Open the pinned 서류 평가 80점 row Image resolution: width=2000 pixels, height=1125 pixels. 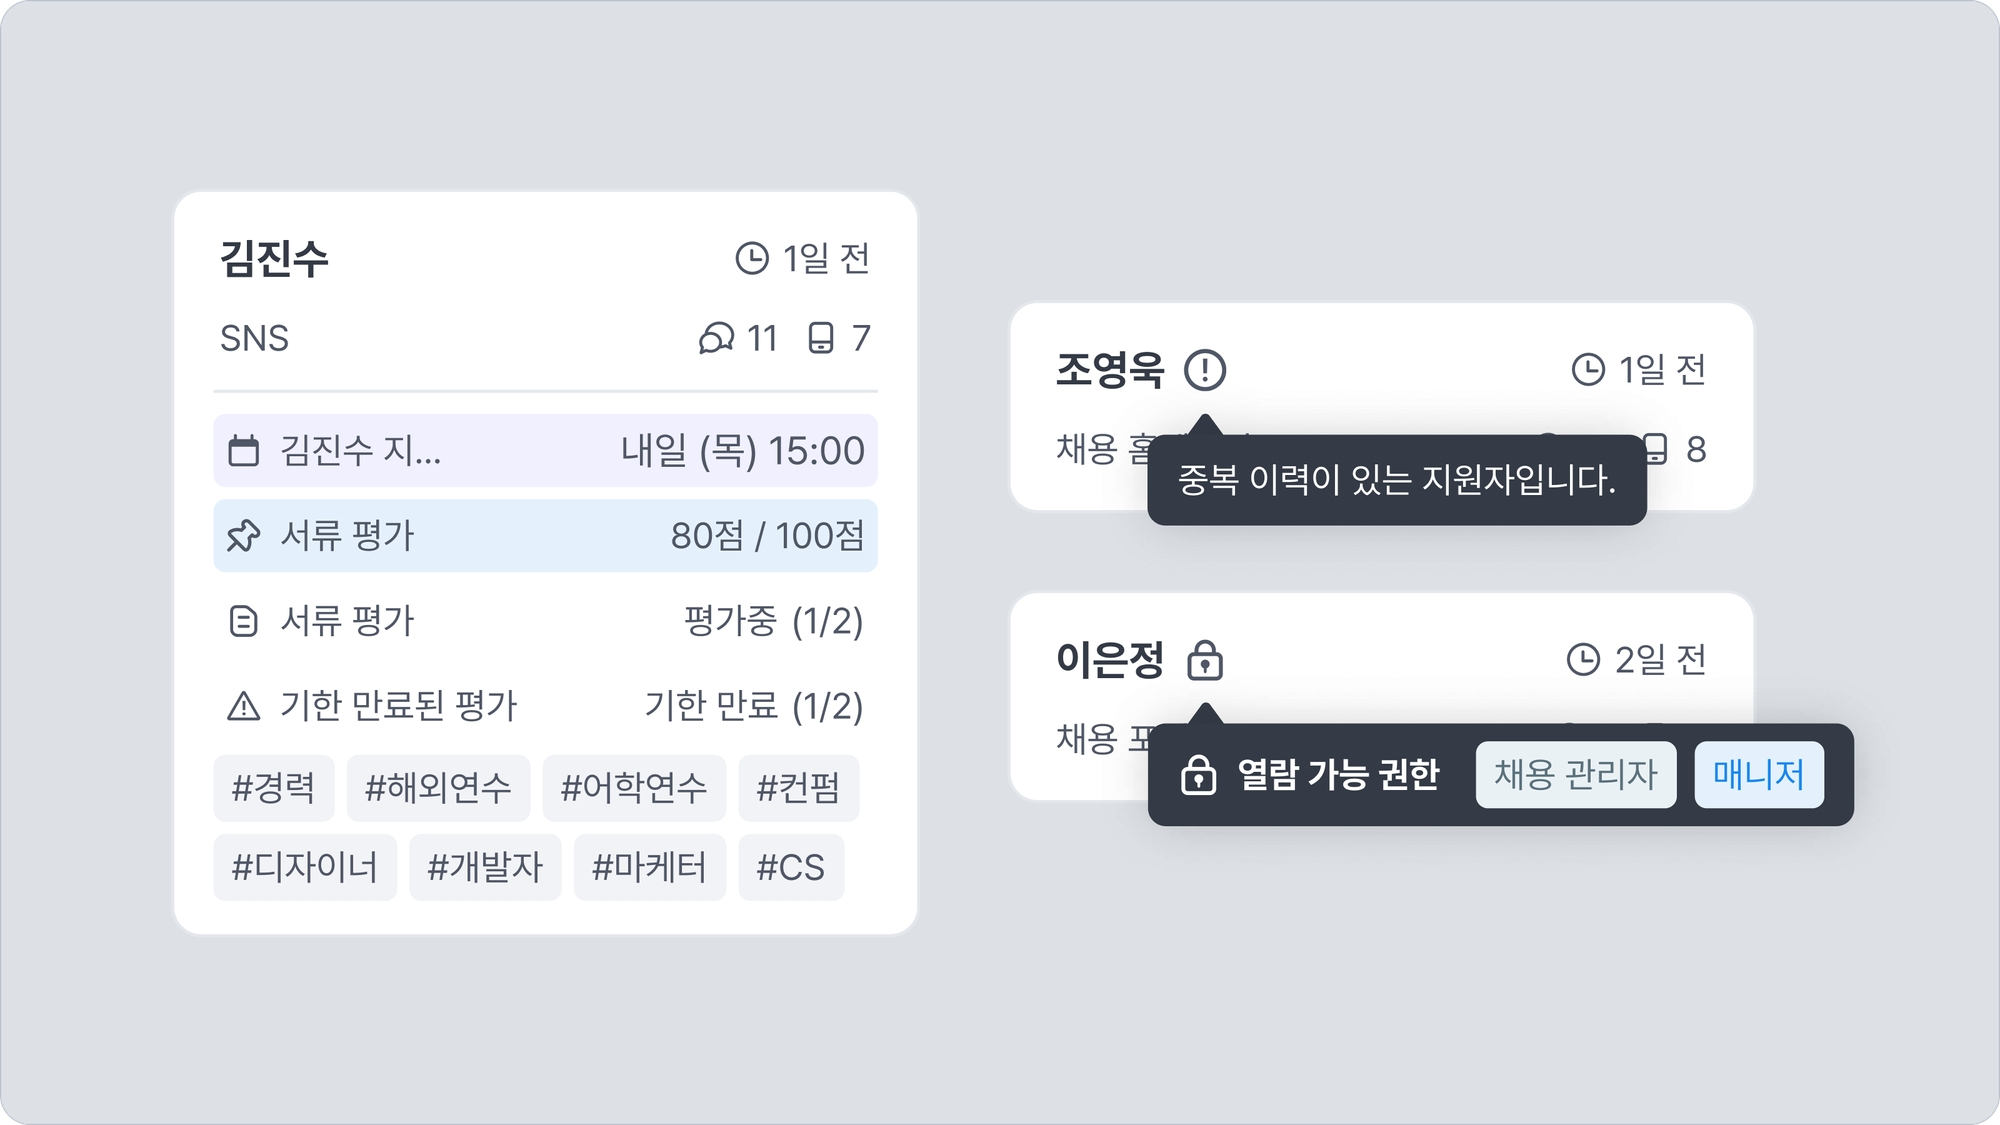[545, 536]
